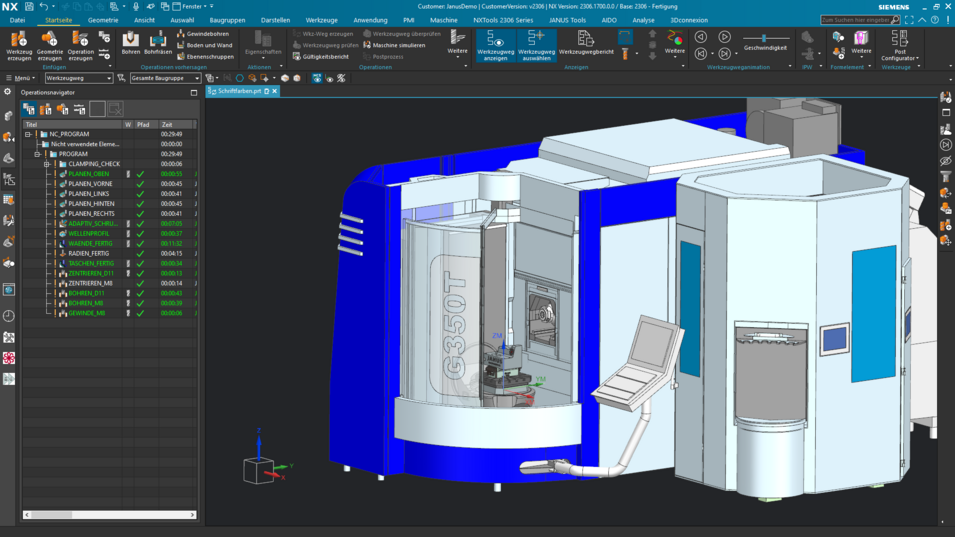Sort by the Zeit column header
This screenshot has height=537, width=955.
coord(176,124)
